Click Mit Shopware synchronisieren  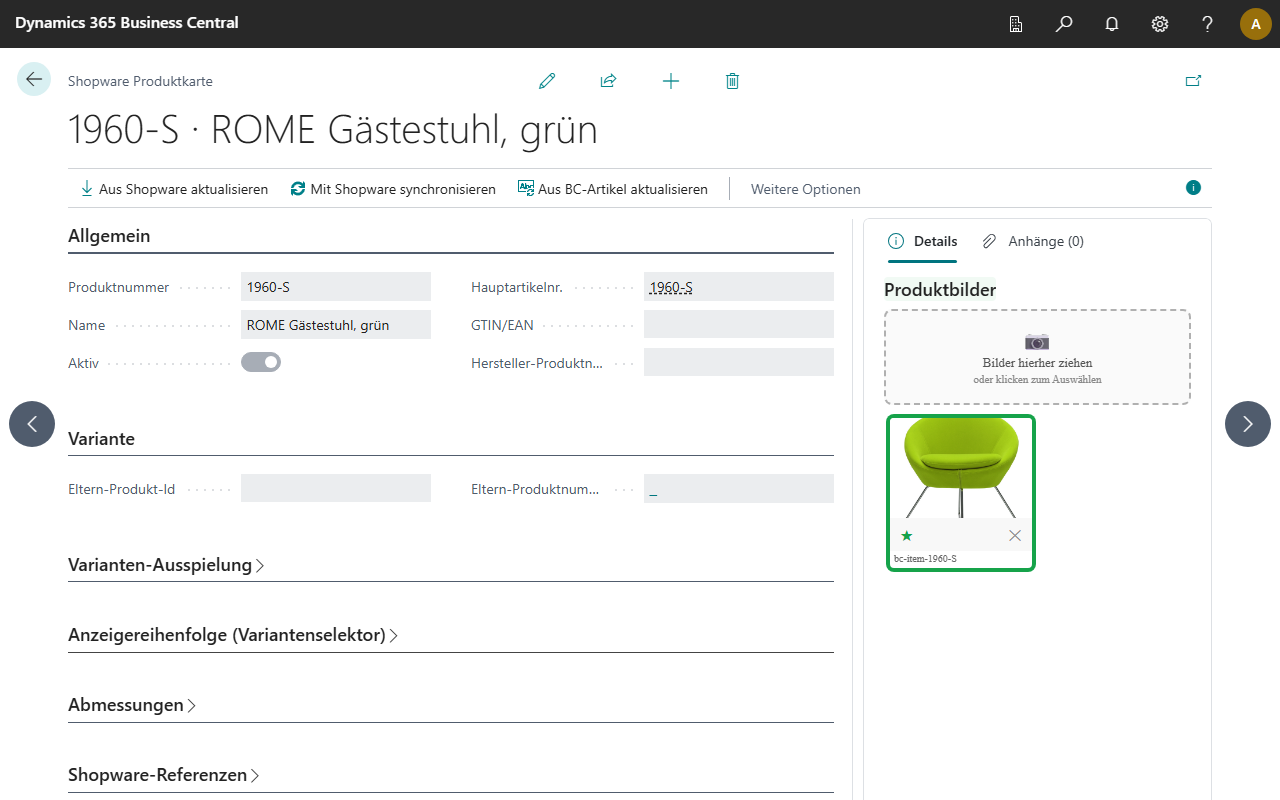pos(393,189)
